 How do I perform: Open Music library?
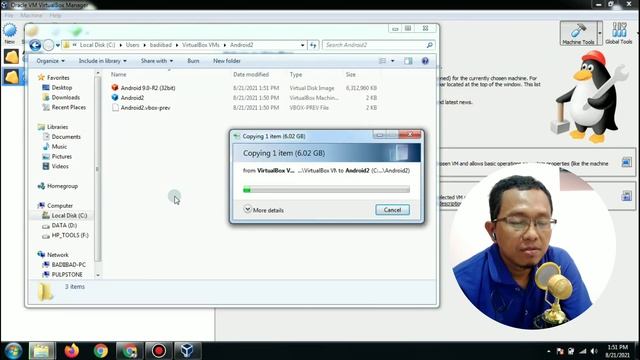(x=59, y=147)
